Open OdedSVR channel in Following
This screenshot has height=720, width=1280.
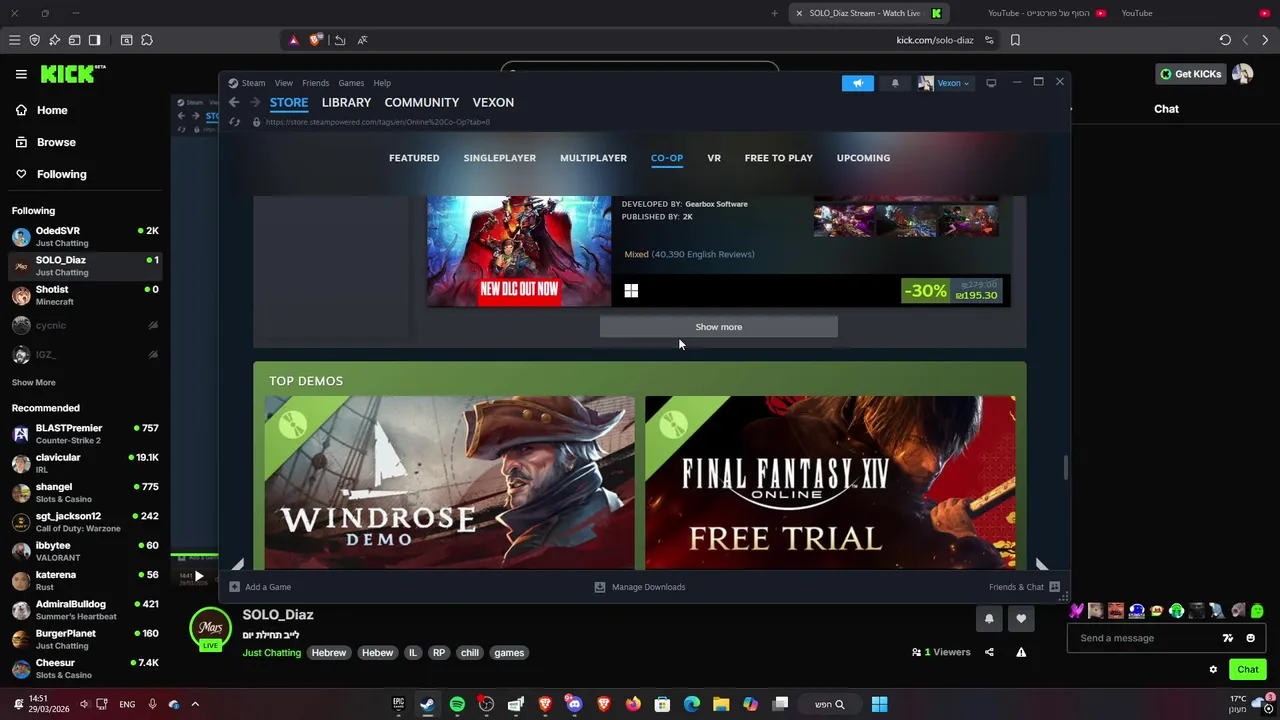click(x=85, y=236)
